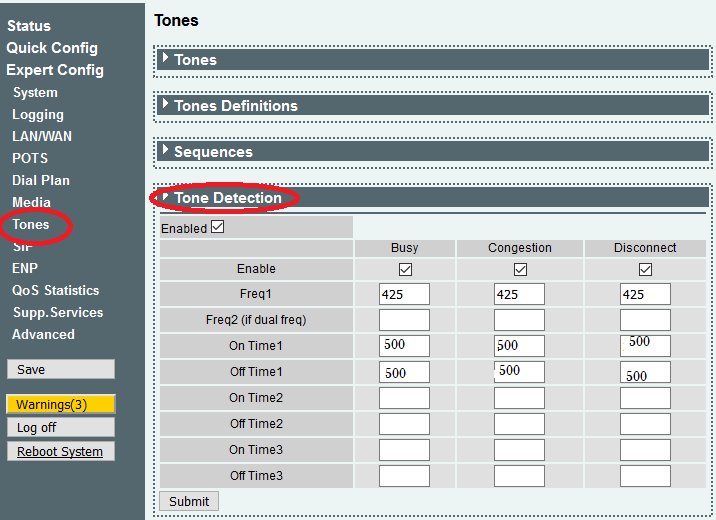Uncheck the Congestion Enable checkbox
This screenshot has width=716, height=520.
[520, 270]
